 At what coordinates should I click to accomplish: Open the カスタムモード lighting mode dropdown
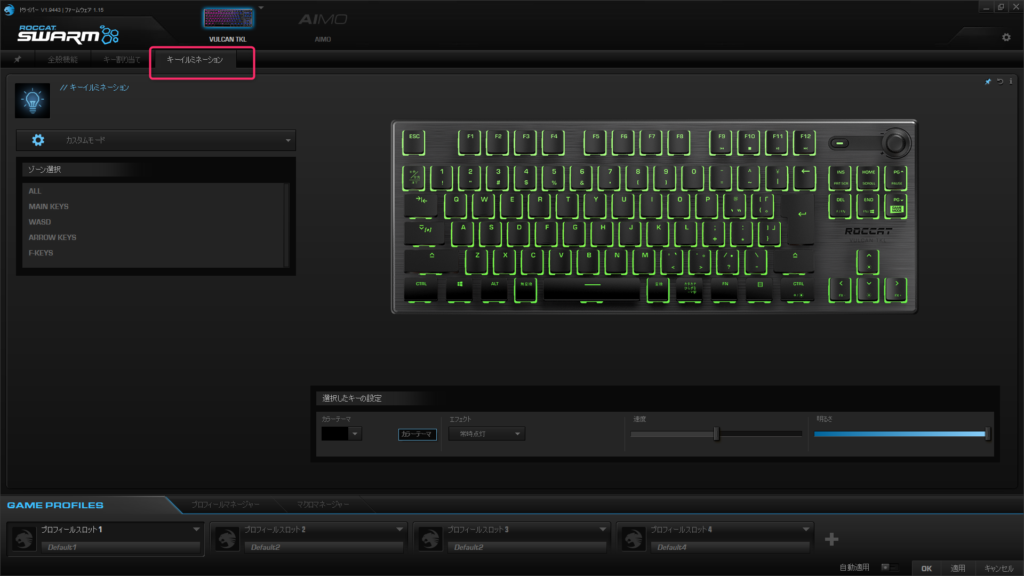pyautogui.click(x=156, y=140)
